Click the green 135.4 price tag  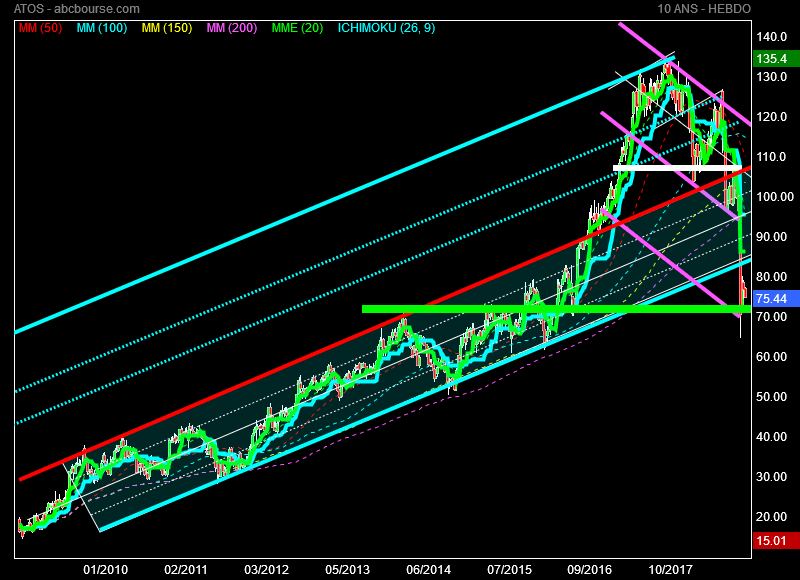776,59
